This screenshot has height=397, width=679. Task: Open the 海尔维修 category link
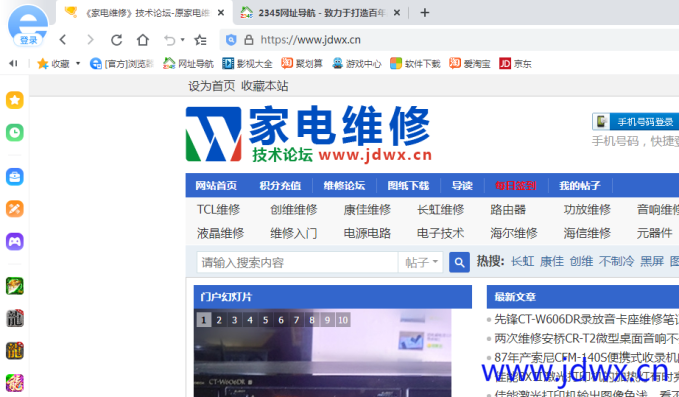click(x=514, y=233)
